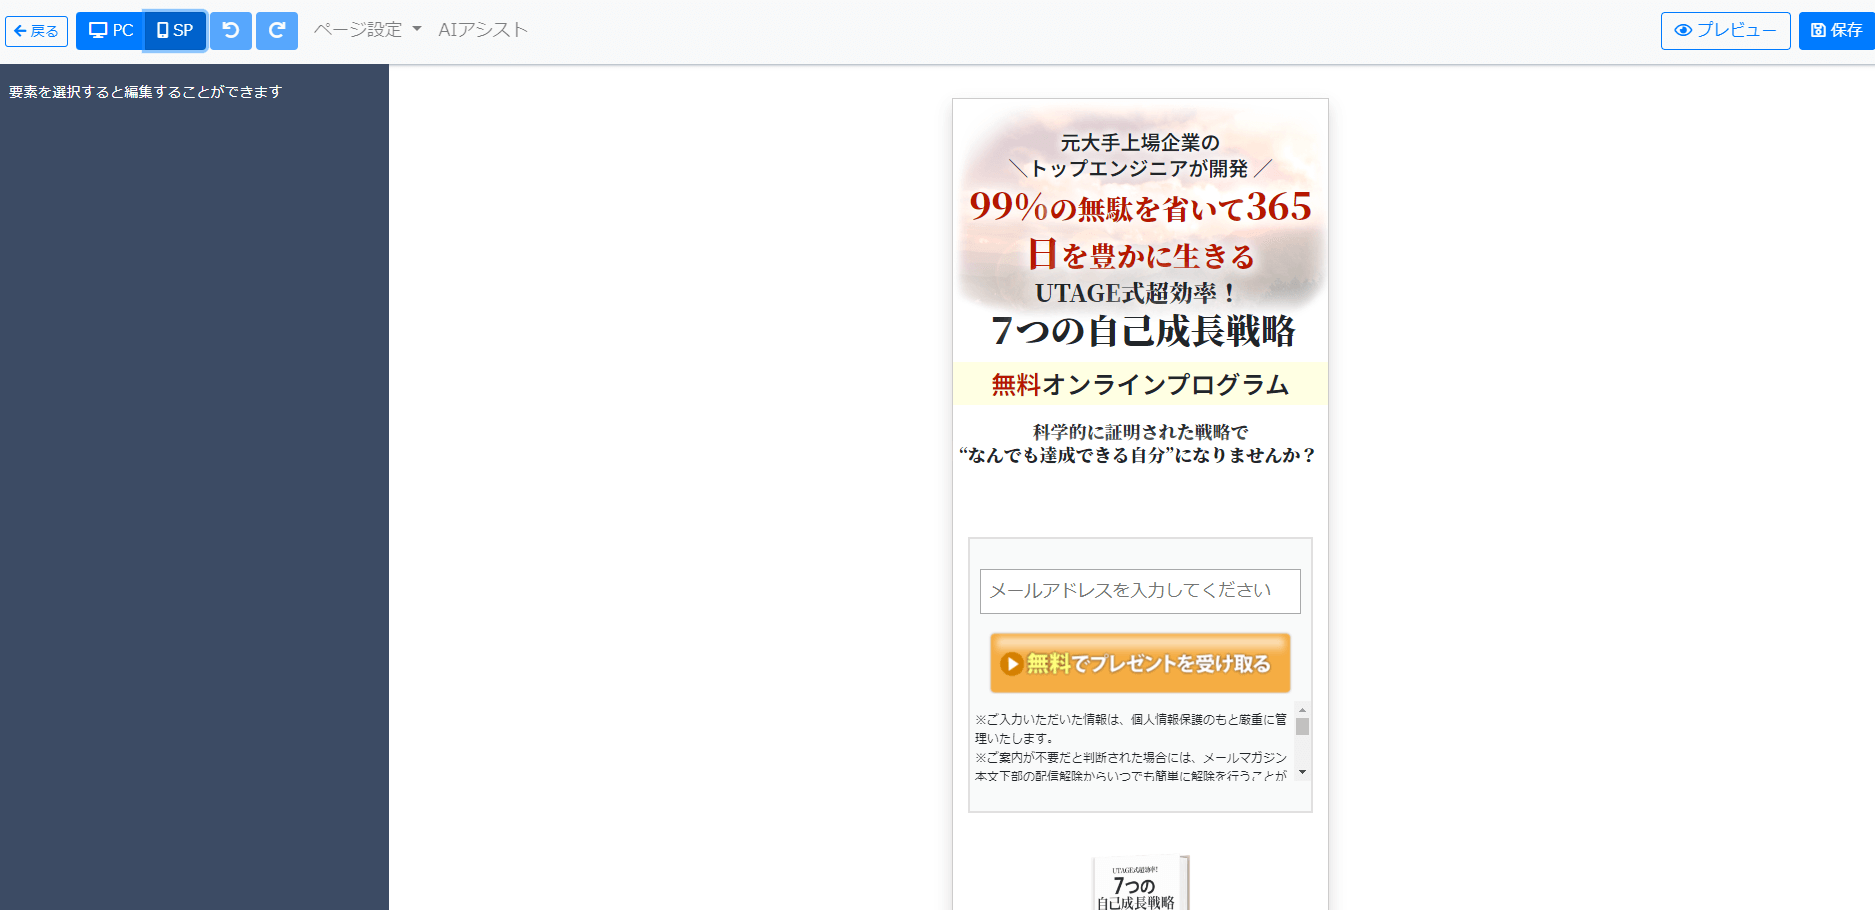Viewport: 1875px width, 910px height.
Task: Click the undo arrow icon
Action: 231,30
